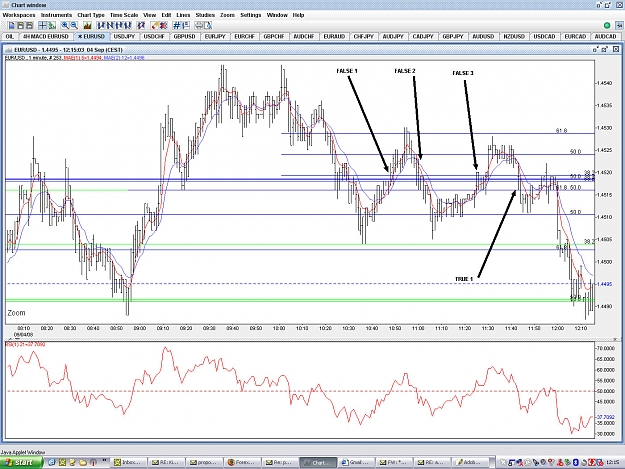The width and height of the screenshot is (625, 469).
Task: Open the Time Scale menu
Action: 124,15
